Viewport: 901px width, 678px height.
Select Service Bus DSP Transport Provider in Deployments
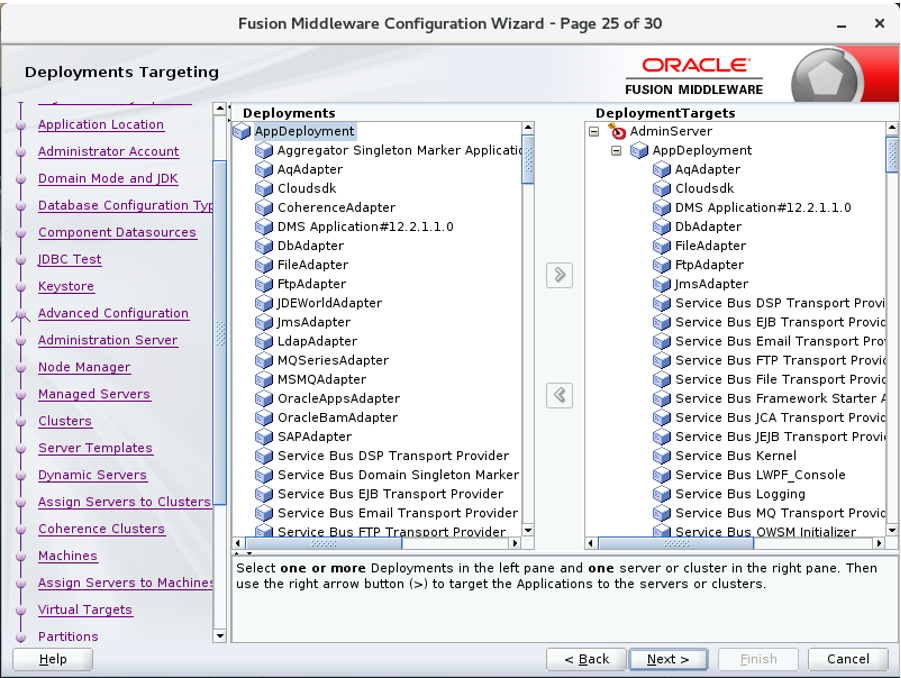pyautogui.click(x=393, y=456)
